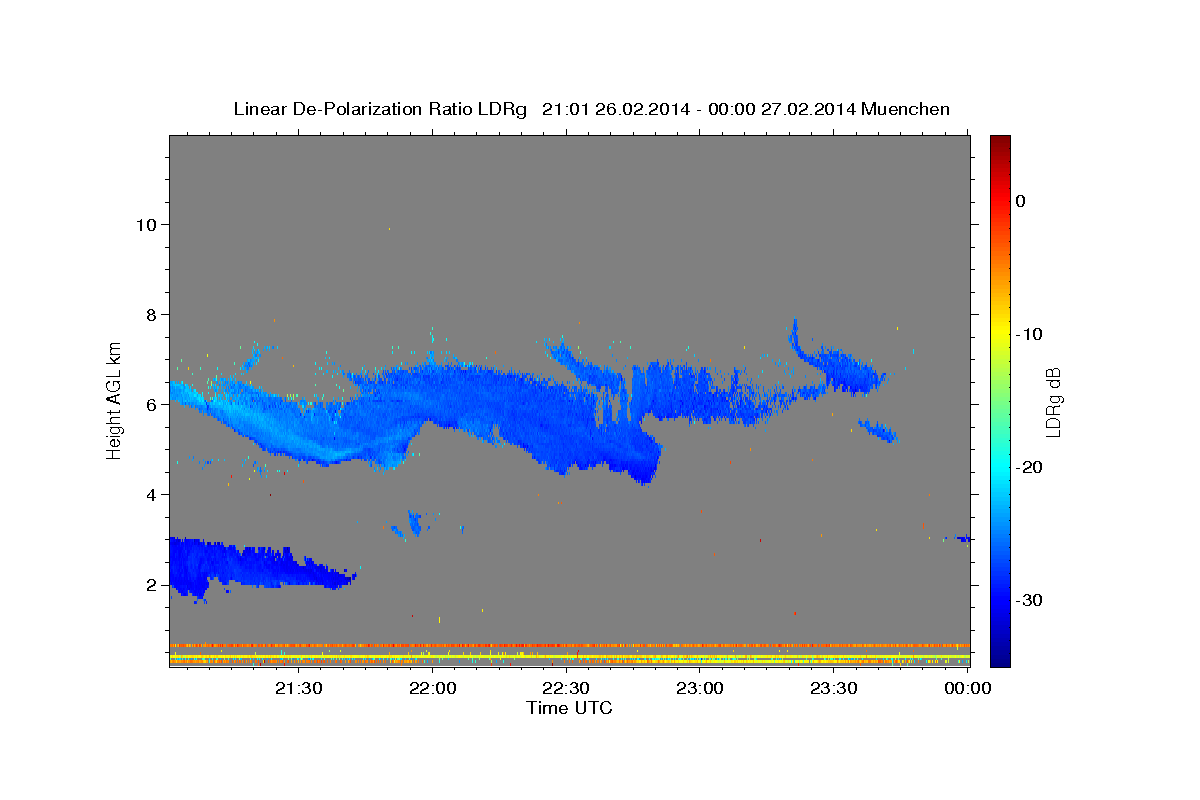Click the 'Time UTC' axis label

pyautogui.click(x=569, y=708)
